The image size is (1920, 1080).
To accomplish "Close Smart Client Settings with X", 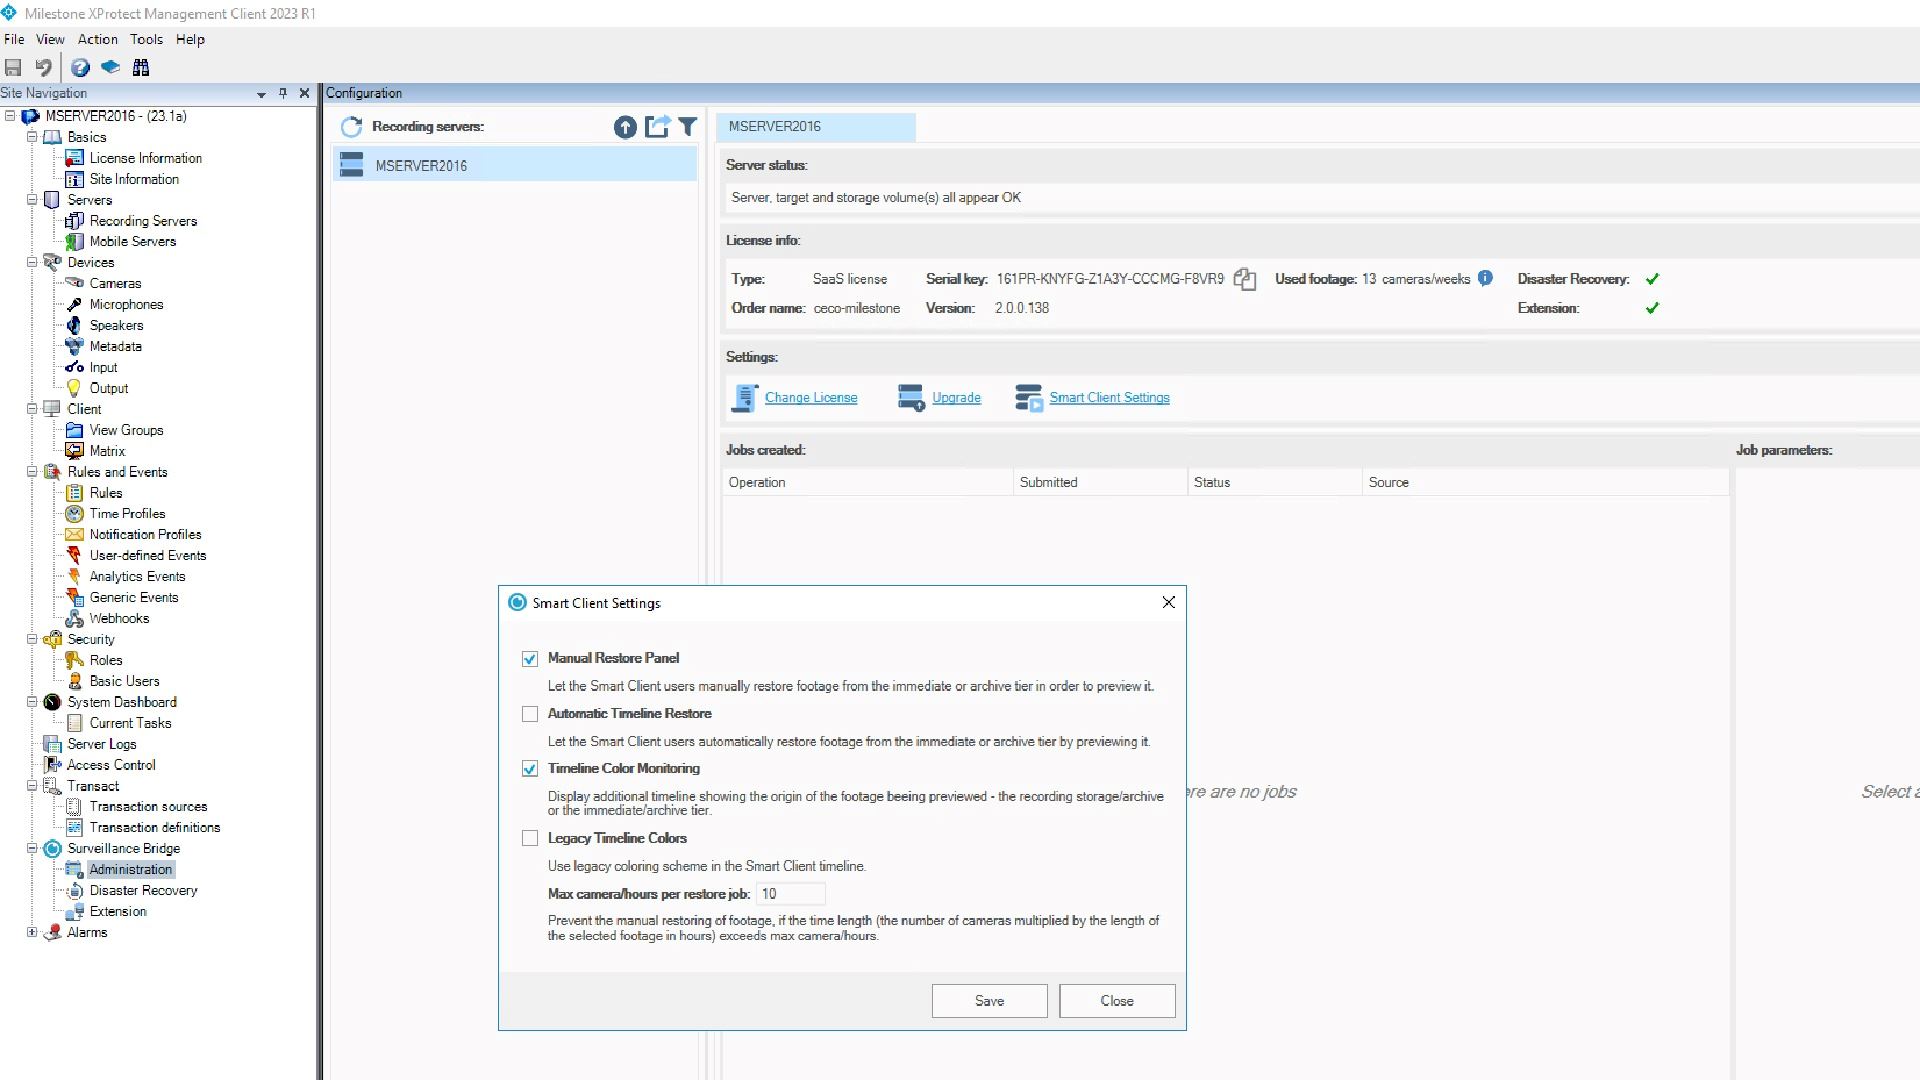I will coord(1168,602).
